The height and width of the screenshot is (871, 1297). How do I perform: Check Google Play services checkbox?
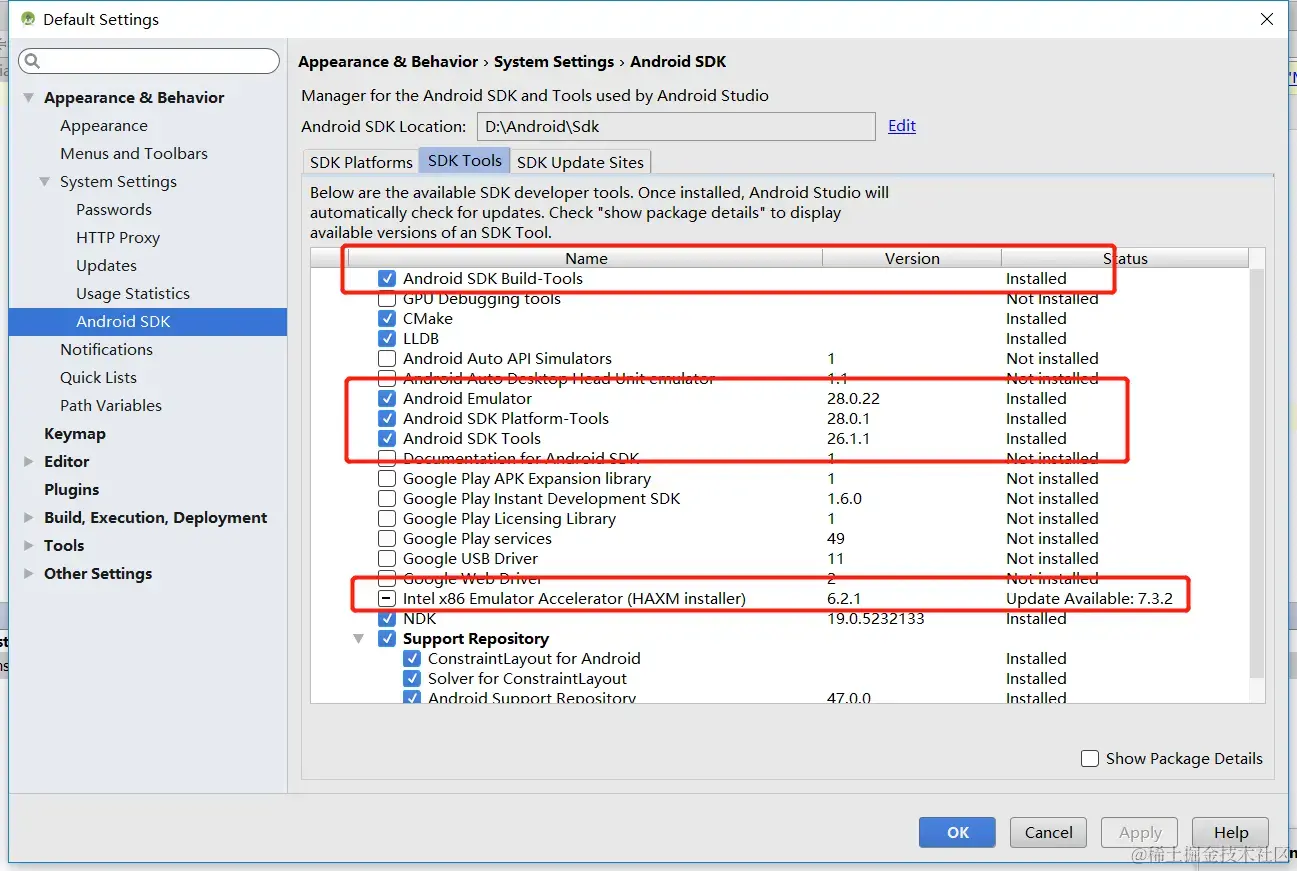pos(387,539)
